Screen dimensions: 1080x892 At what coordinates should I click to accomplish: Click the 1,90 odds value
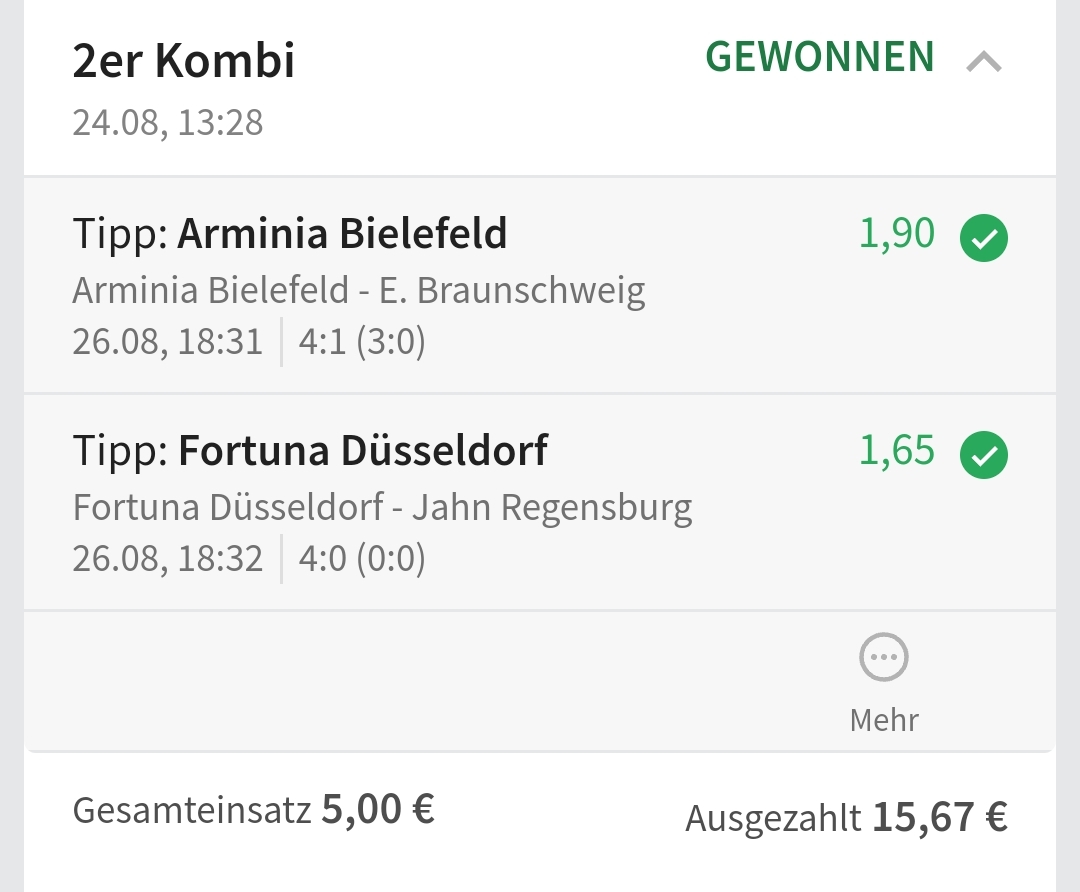pyautogui.click(x=897, y=234)
